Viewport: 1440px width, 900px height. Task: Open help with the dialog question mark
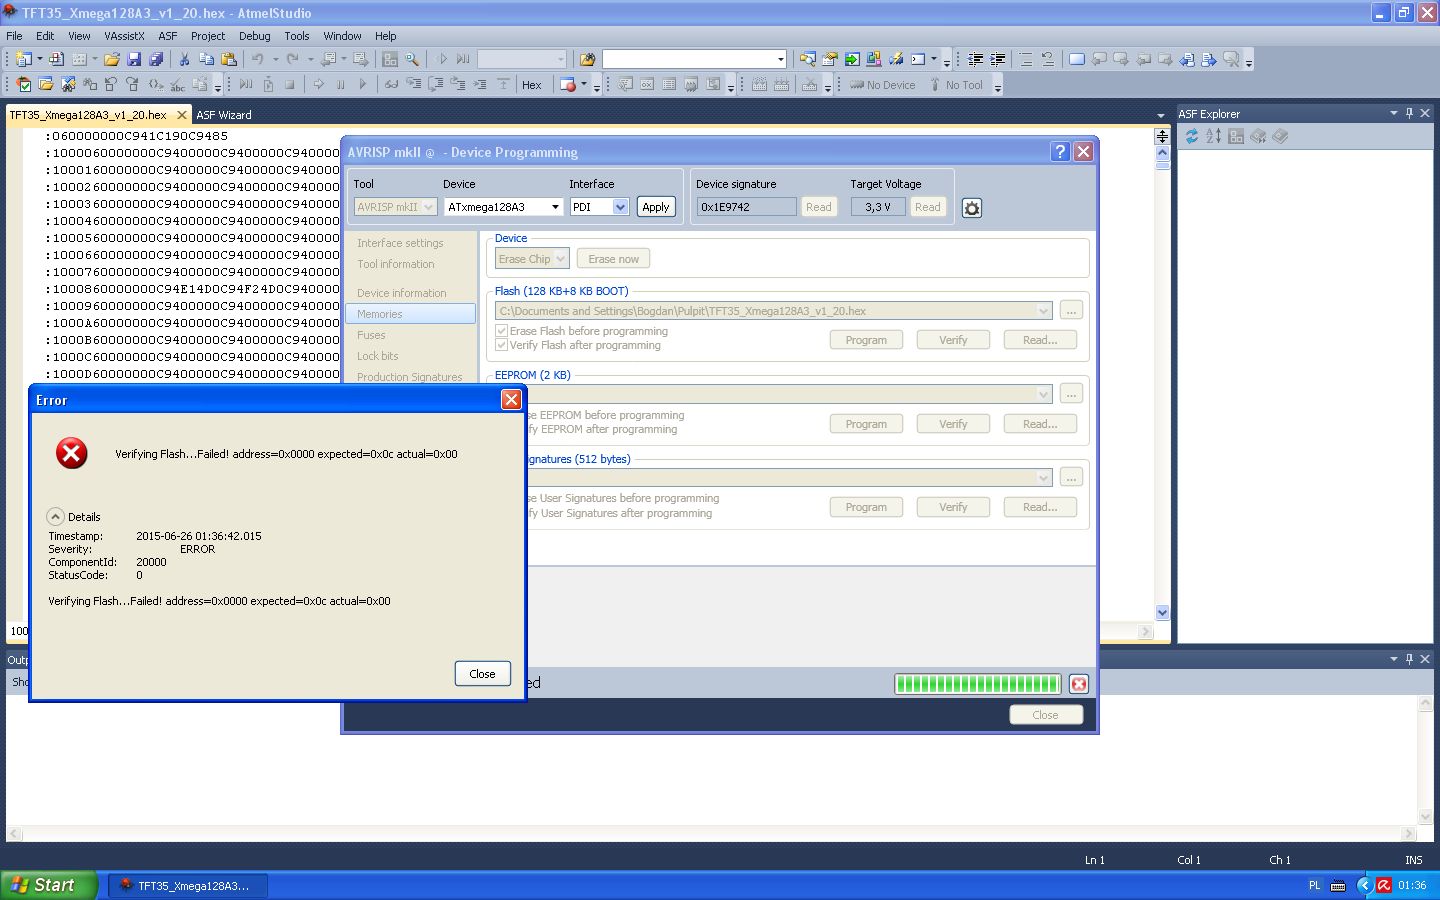coord(1060,152)
